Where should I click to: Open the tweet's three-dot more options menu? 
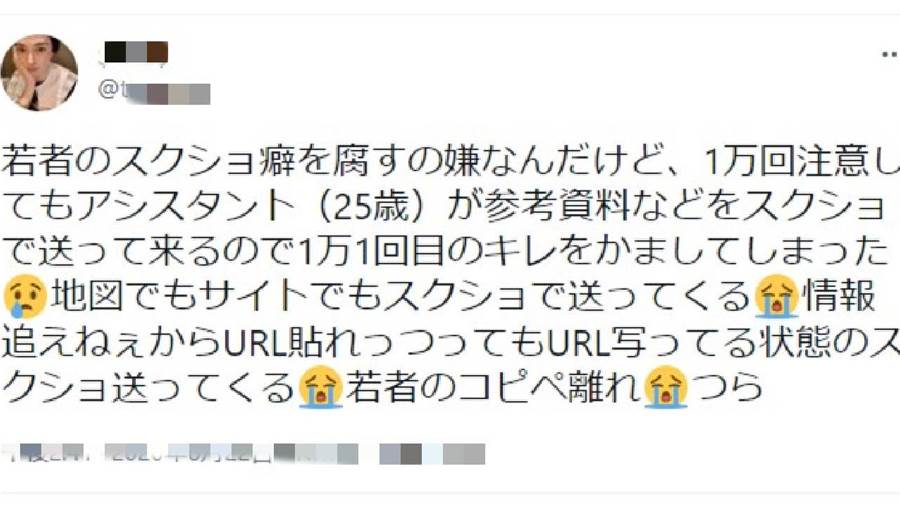click(891, 55)
